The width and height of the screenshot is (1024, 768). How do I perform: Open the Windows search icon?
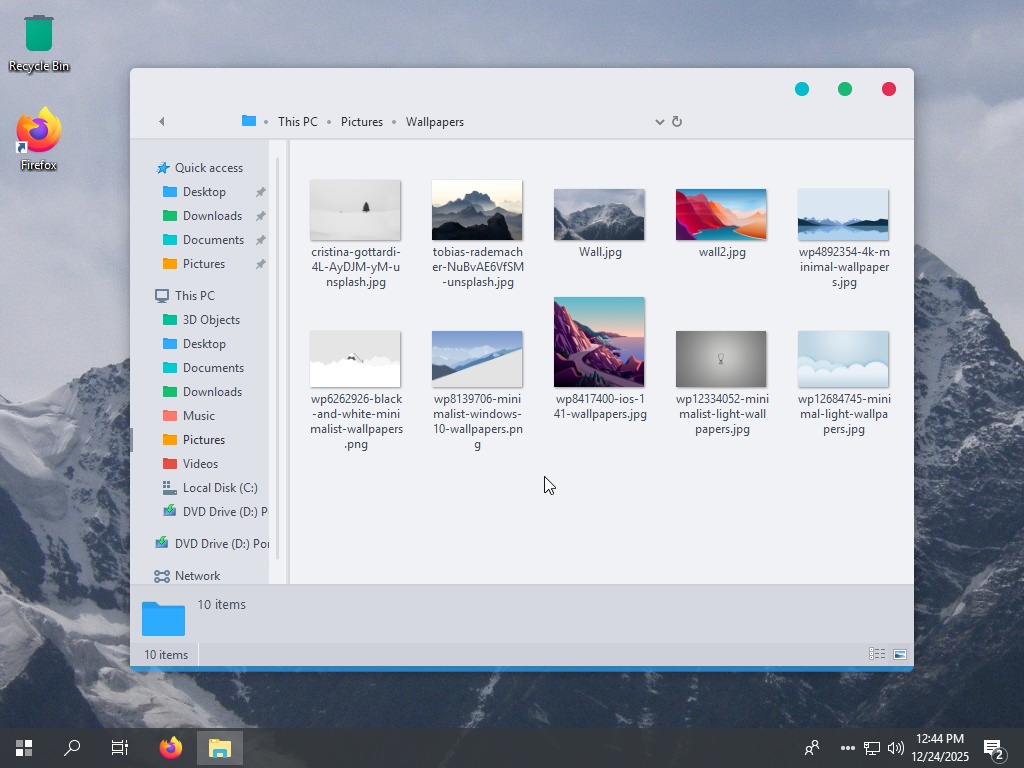72,748
